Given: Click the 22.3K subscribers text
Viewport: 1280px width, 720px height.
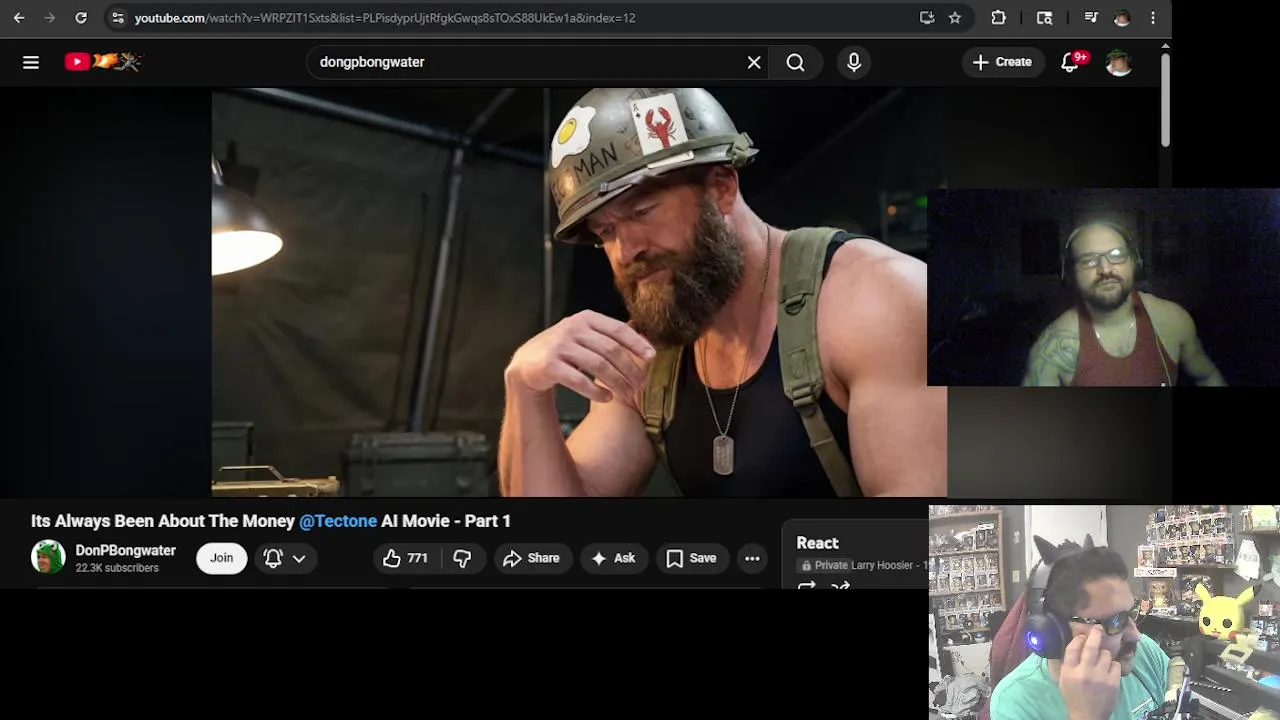Looking at the screenshot, I should tap(117, 568).
